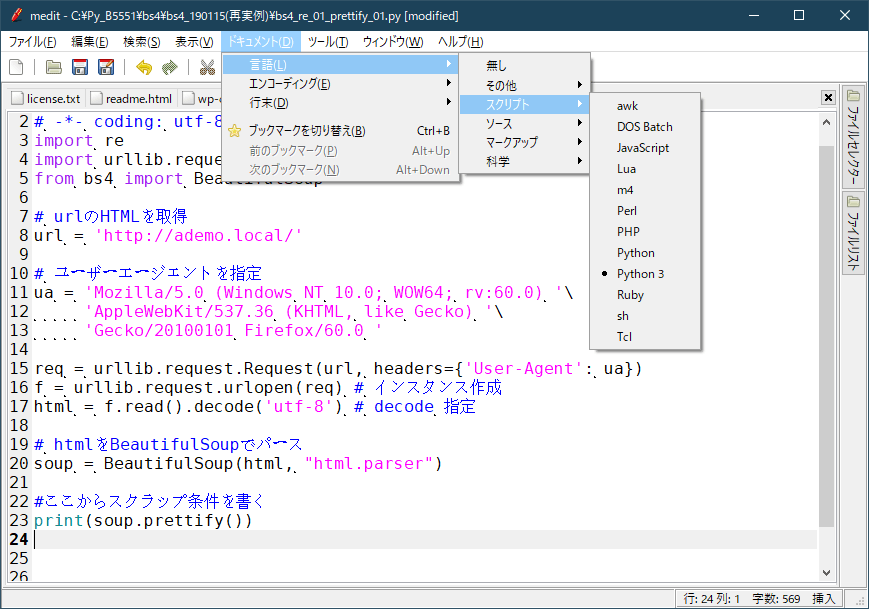Set the language to PHP

(645, 232)
